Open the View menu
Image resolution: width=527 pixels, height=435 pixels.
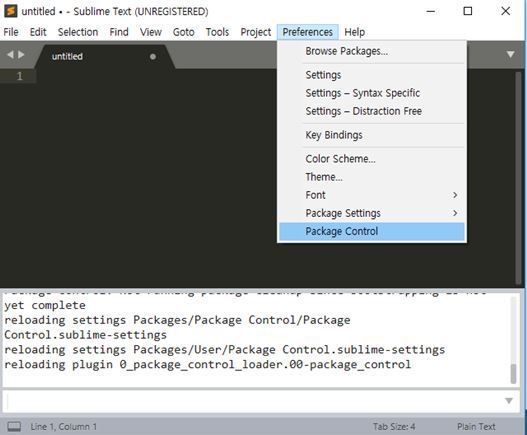(151, 32)
